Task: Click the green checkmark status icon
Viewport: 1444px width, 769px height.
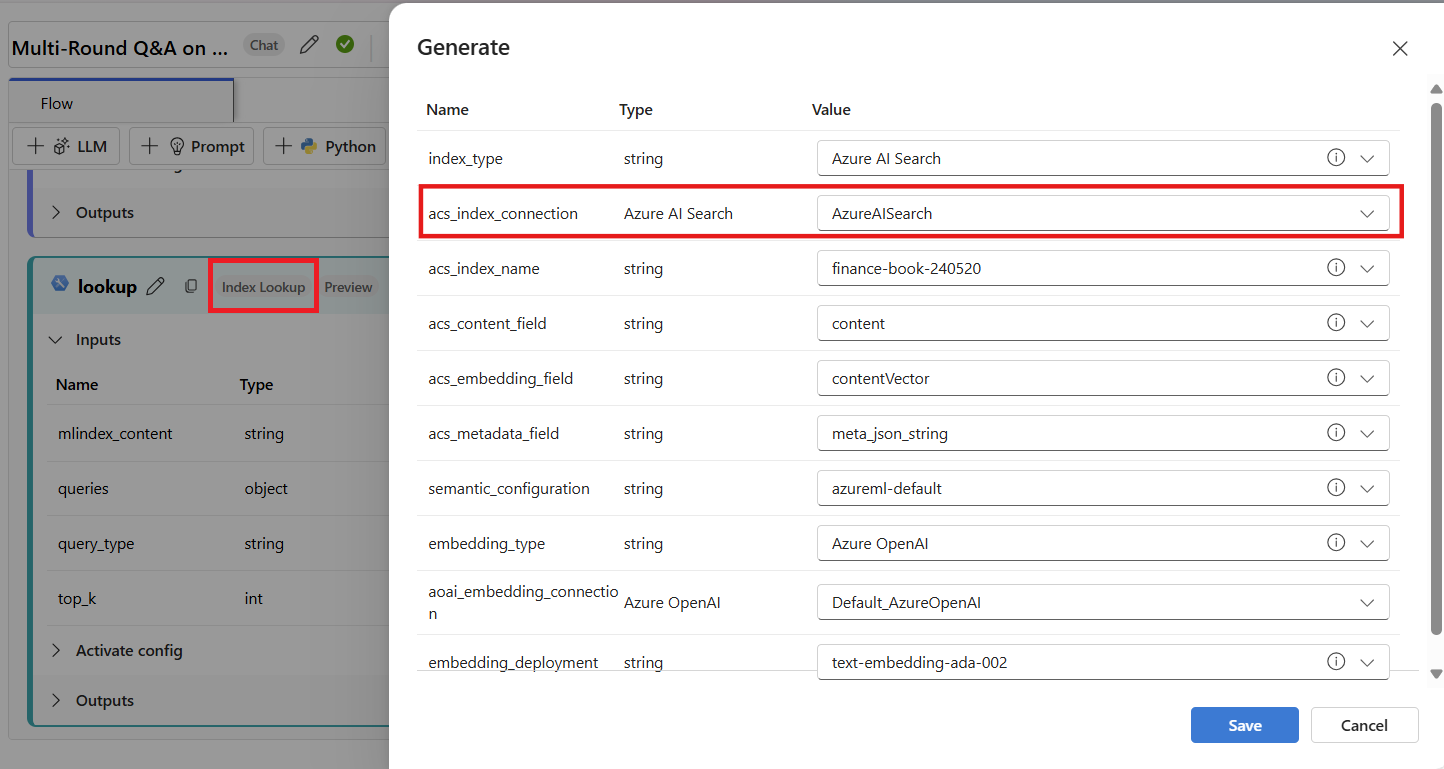Action: 345,44
